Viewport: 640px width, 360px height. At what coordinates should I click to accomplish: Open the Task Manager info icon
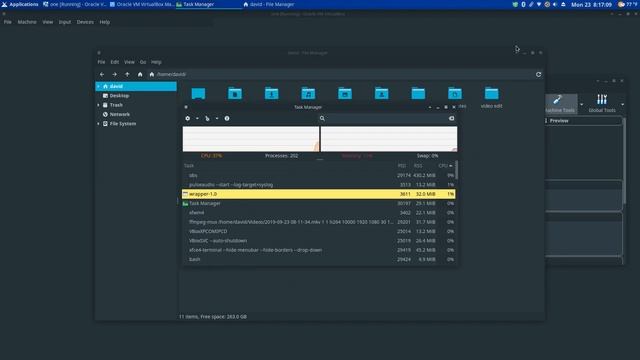[x=227, y=118]
